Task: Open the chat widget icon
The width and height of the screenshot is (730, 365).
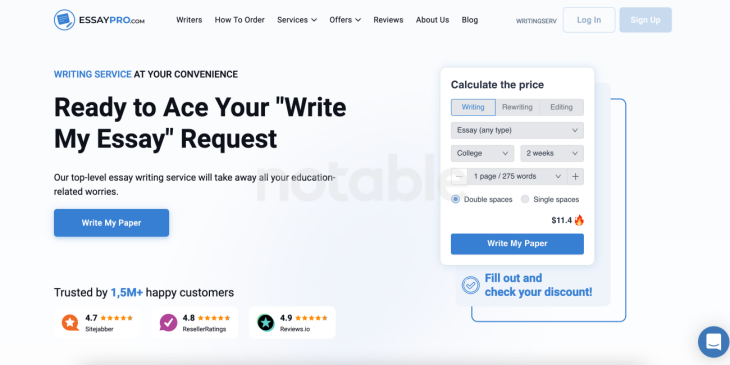Action: [714, 341]
